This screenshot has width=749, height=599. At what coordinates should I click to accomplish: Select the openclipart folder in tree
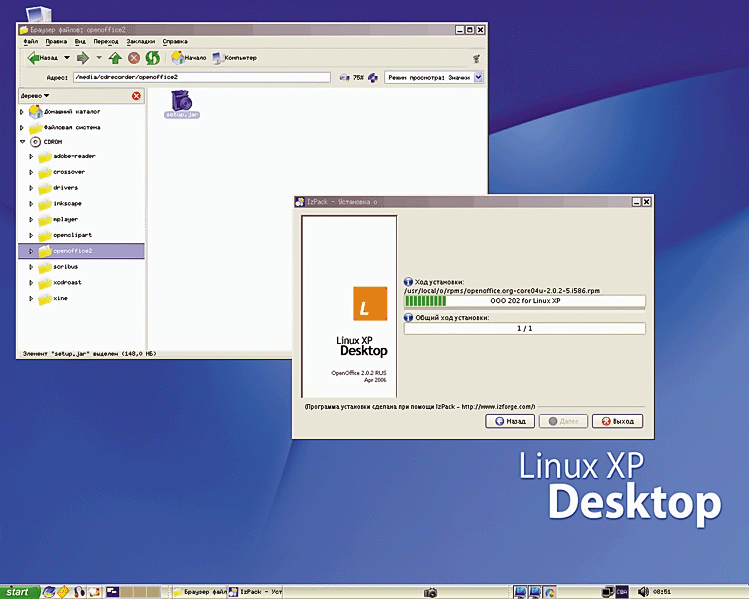[65, 235]
